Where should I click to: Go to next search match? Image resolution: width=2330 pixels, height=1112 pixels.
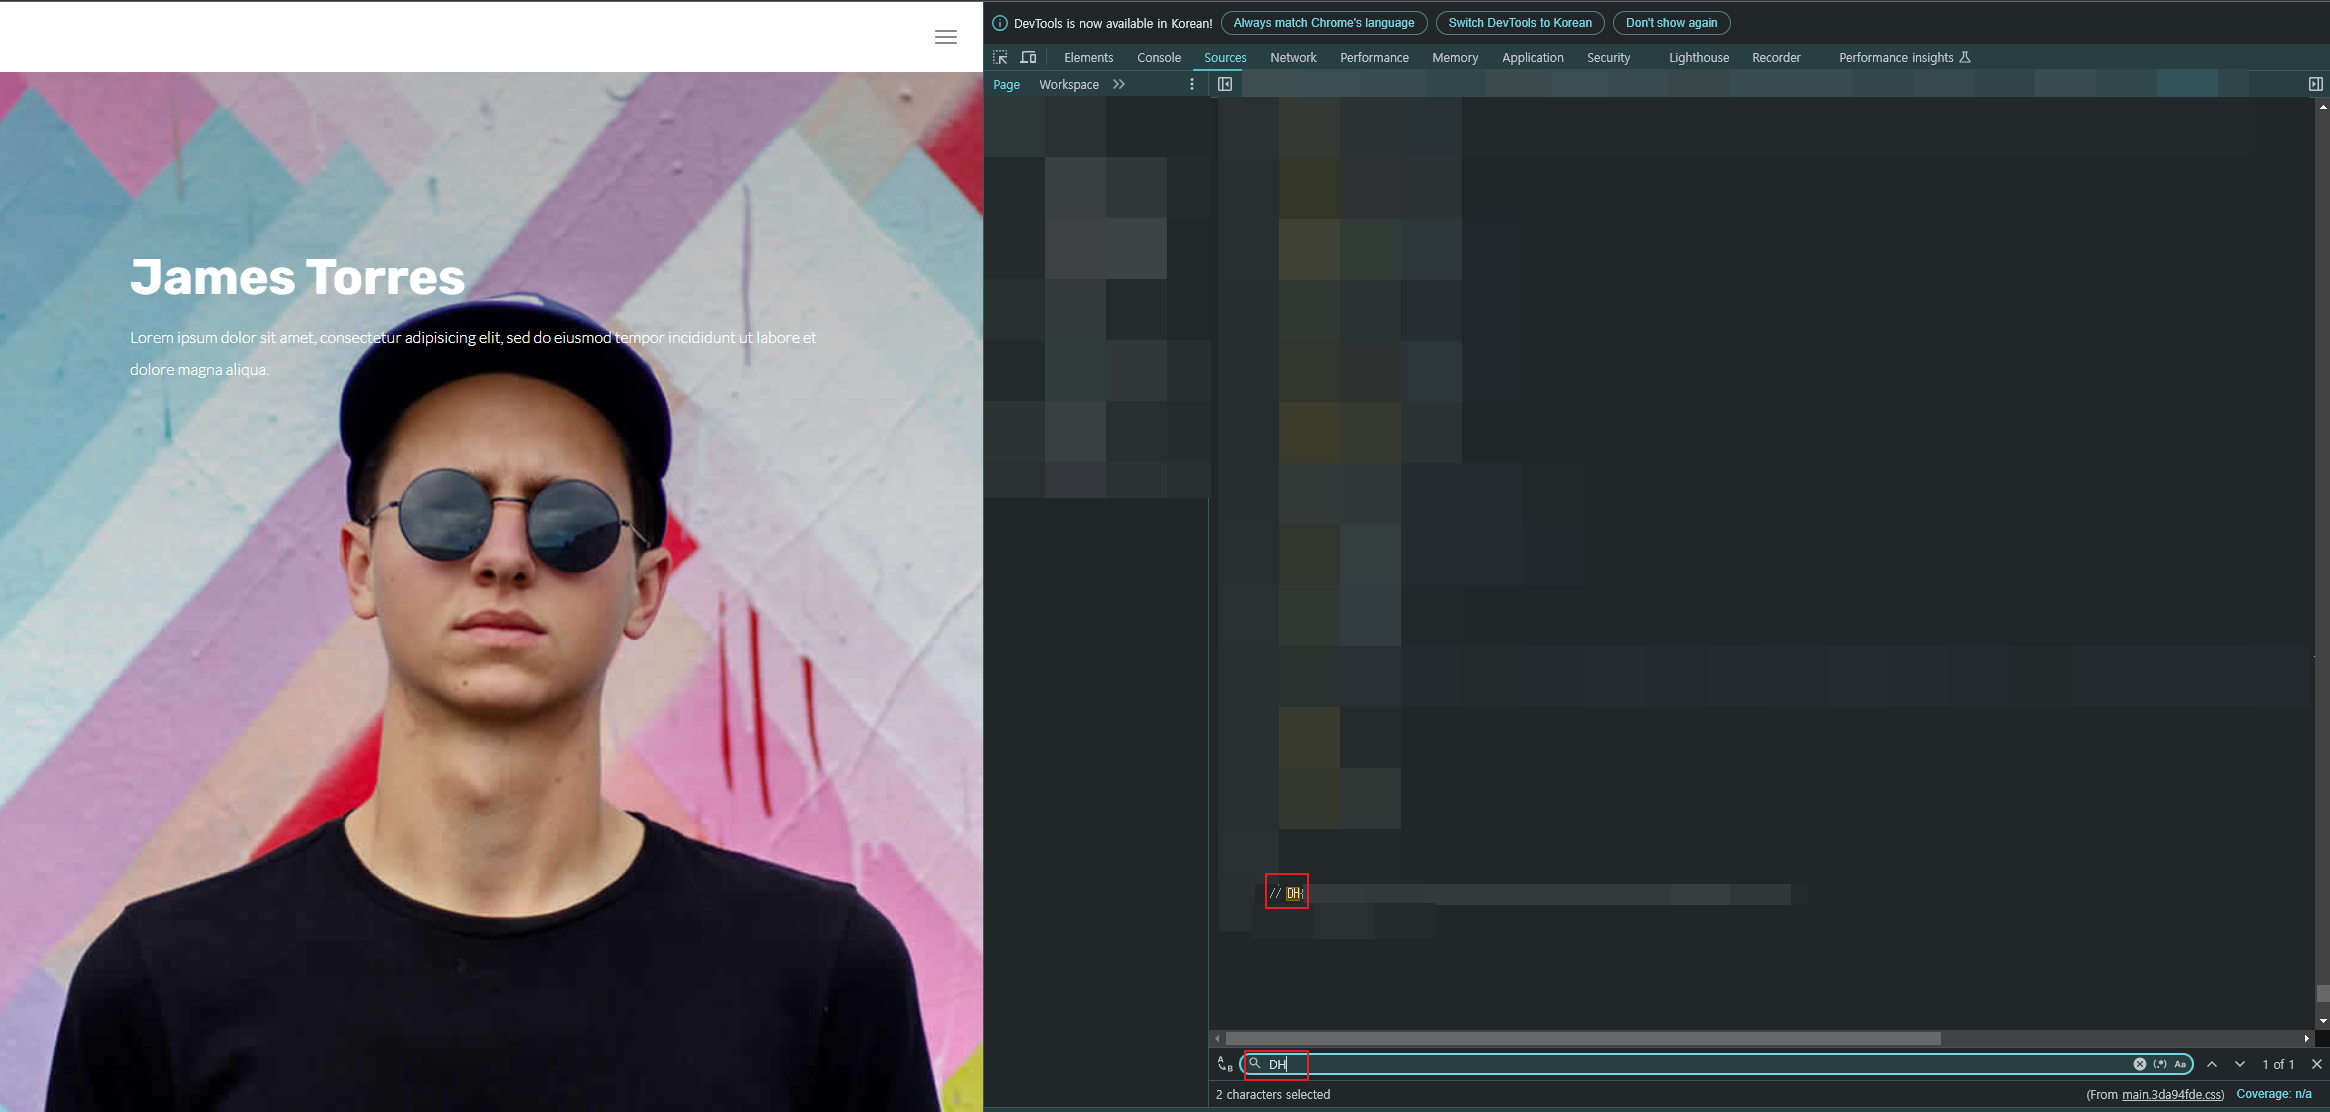(x=2240, y=1064)
